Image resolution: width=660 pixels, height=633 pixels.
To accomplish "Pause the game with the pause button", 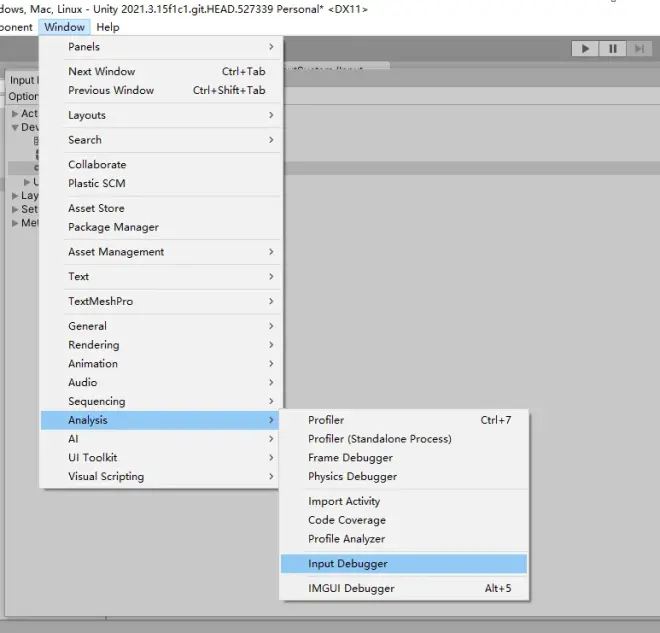I will pos(612,48).
